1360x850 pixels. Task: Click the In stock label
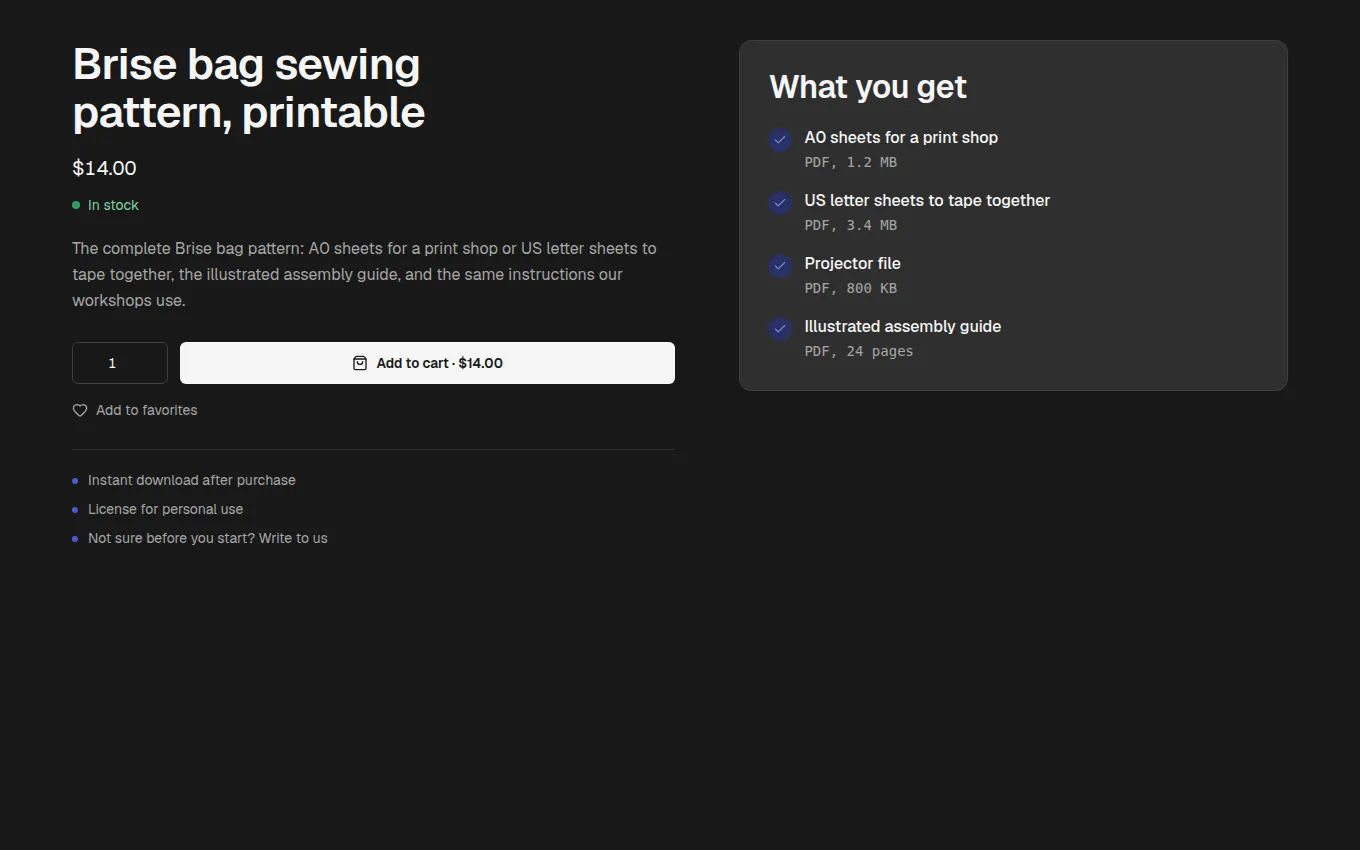(113, 205)
